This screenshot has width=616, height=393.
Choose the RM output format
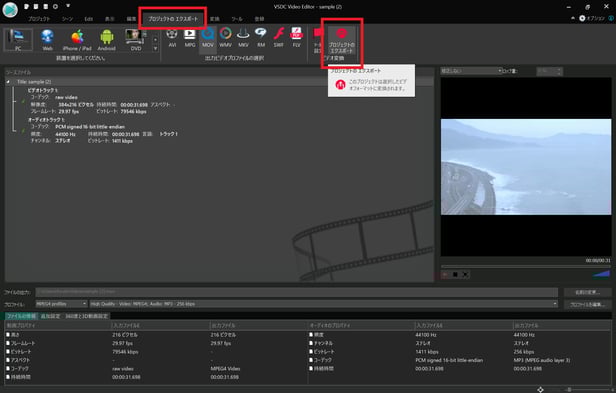coord(261,37)
